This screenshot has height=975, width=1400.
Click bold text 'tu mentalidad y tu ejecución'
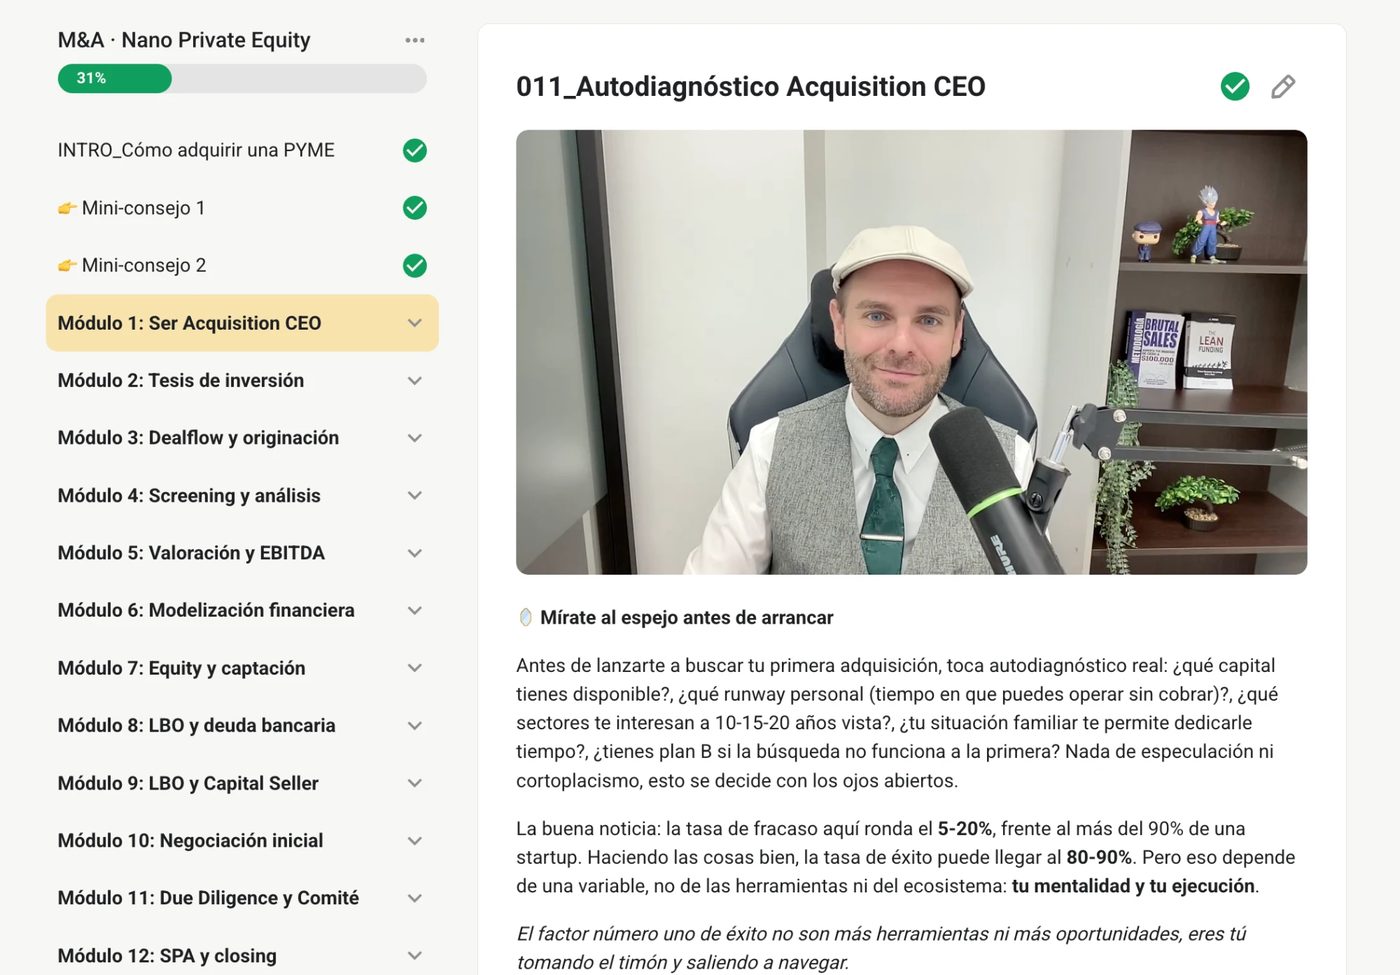pyautogui.click(x=1133, y=886)
